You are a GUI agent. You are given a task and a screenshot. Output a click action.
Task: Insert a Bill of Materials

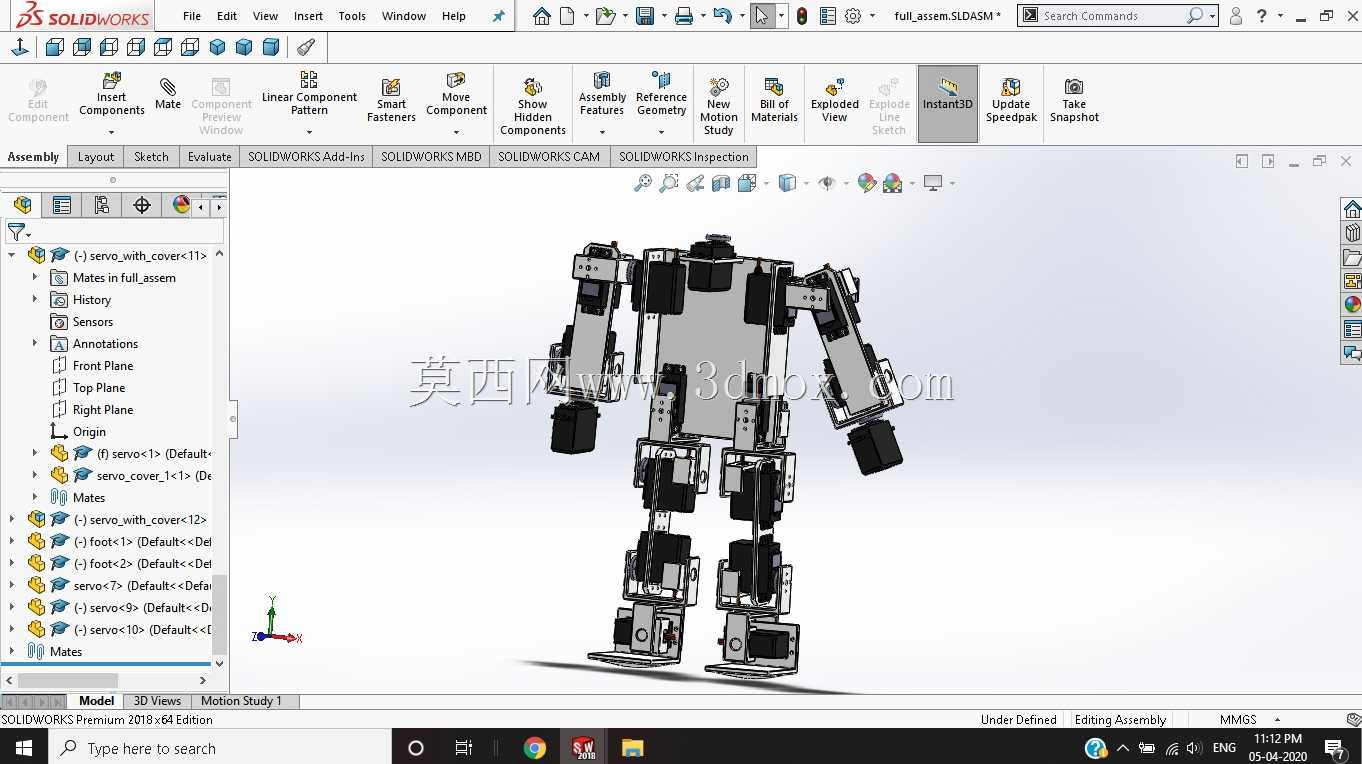click(x=774, y=100)
